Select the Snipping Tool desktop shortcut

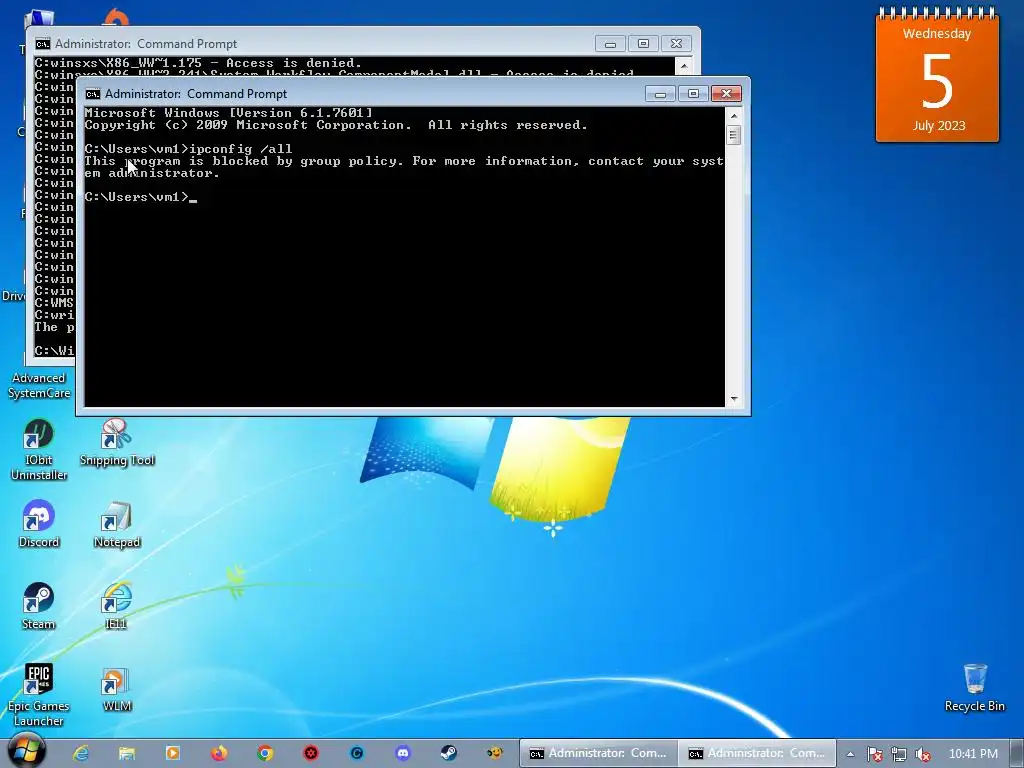[x=117, y=443]
